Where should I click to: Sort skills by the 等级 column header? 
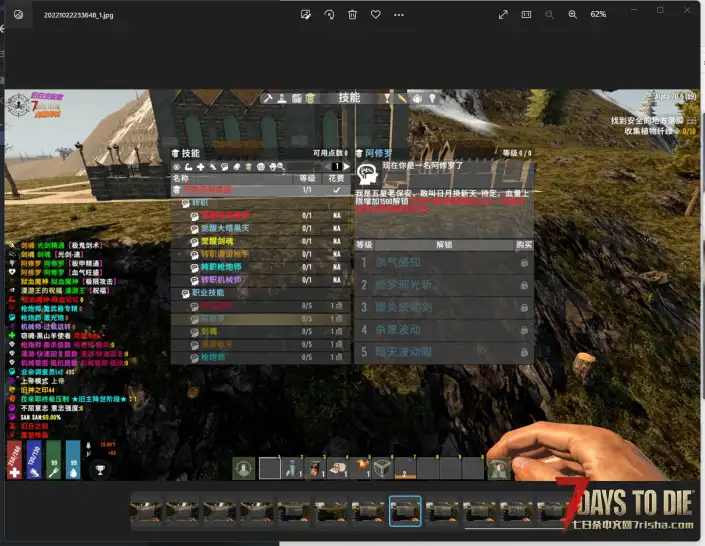tap(308, 179)
